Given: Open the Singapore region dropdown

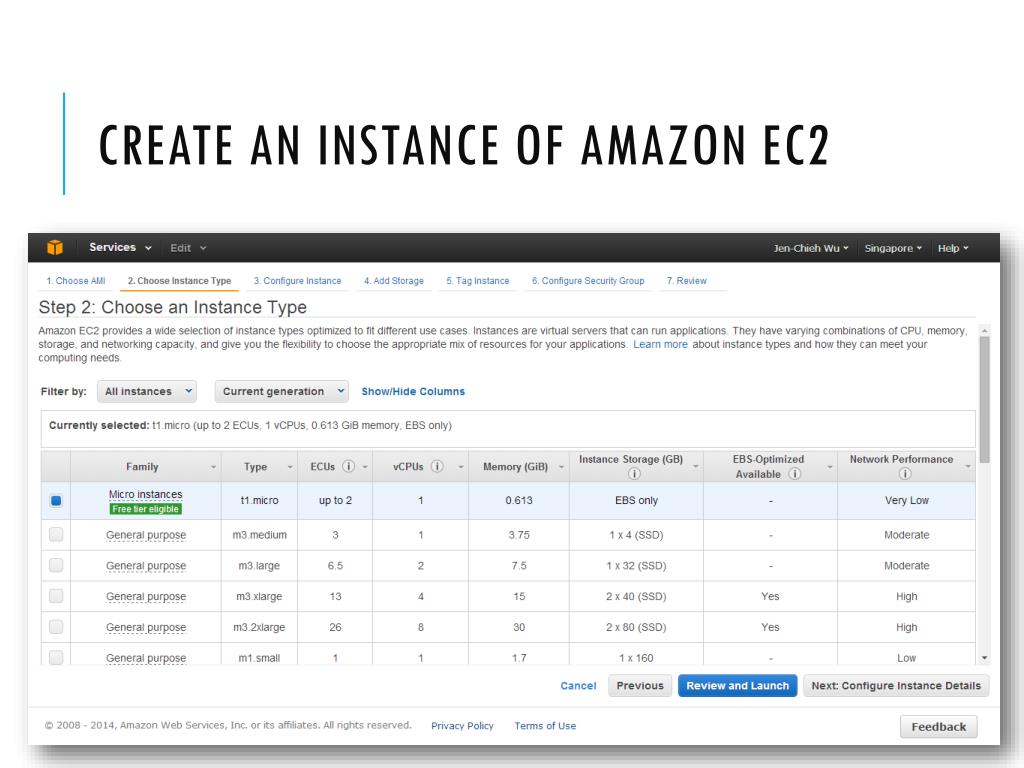Looking at the screenshot, I should (x=893, y=248).
